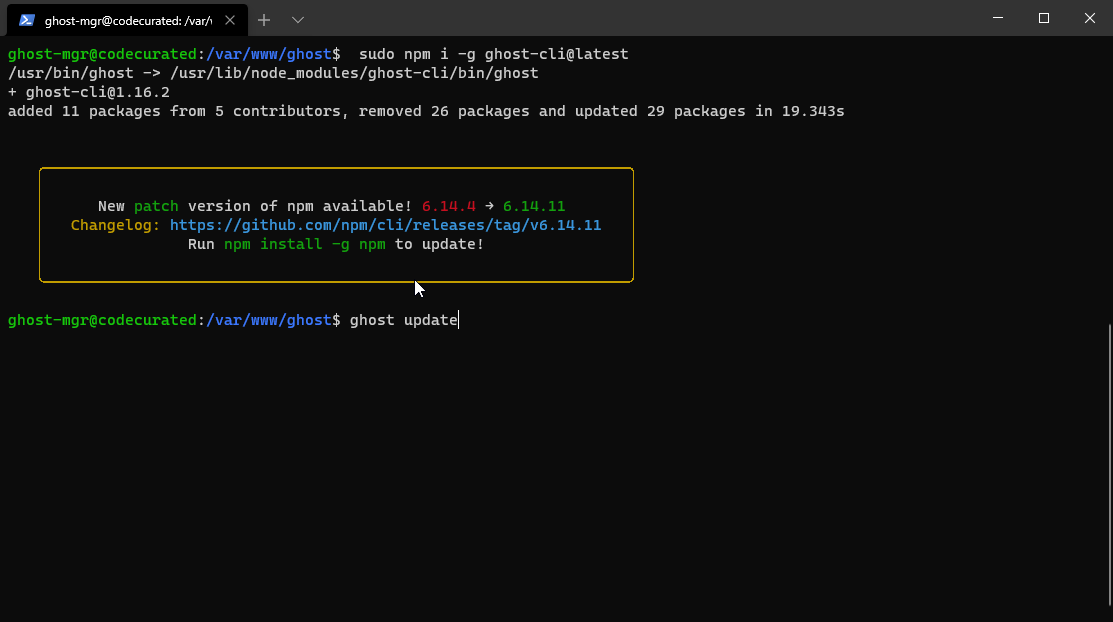
Task: Open the profile dropdown chevron in the tab bar
Action: point(298,21)
